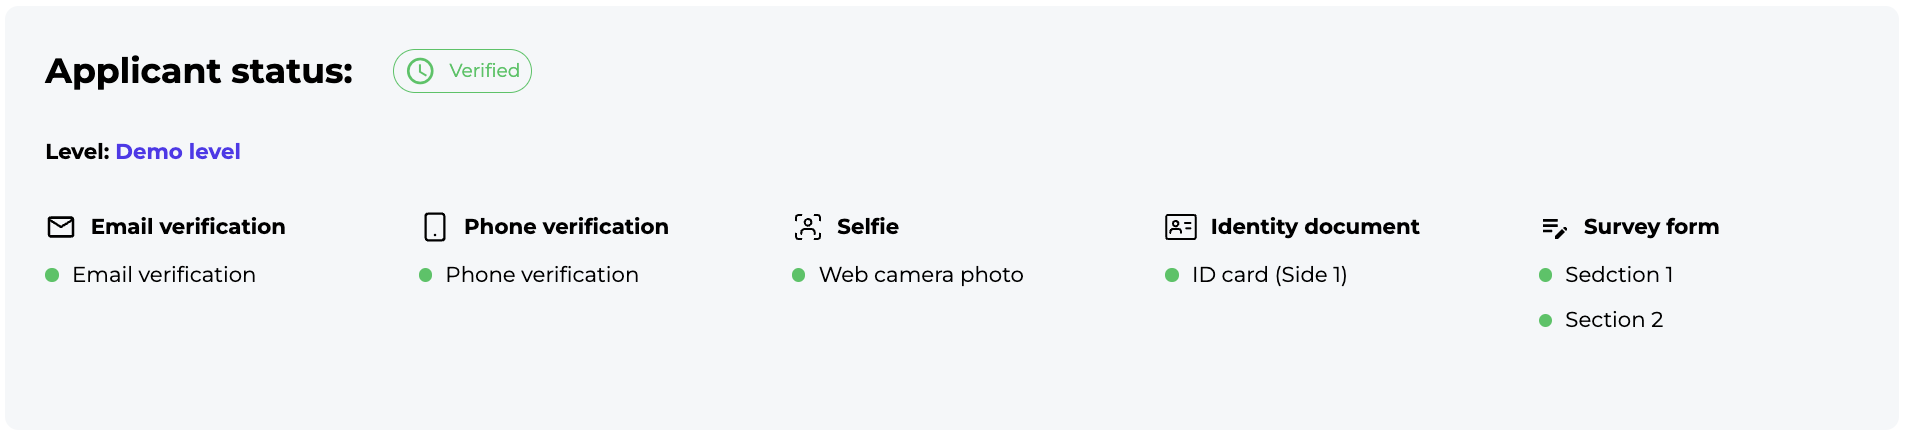Open Section 2 of the survey
The height and width of the screenshot is (444, 1908).
point(1613,320)
